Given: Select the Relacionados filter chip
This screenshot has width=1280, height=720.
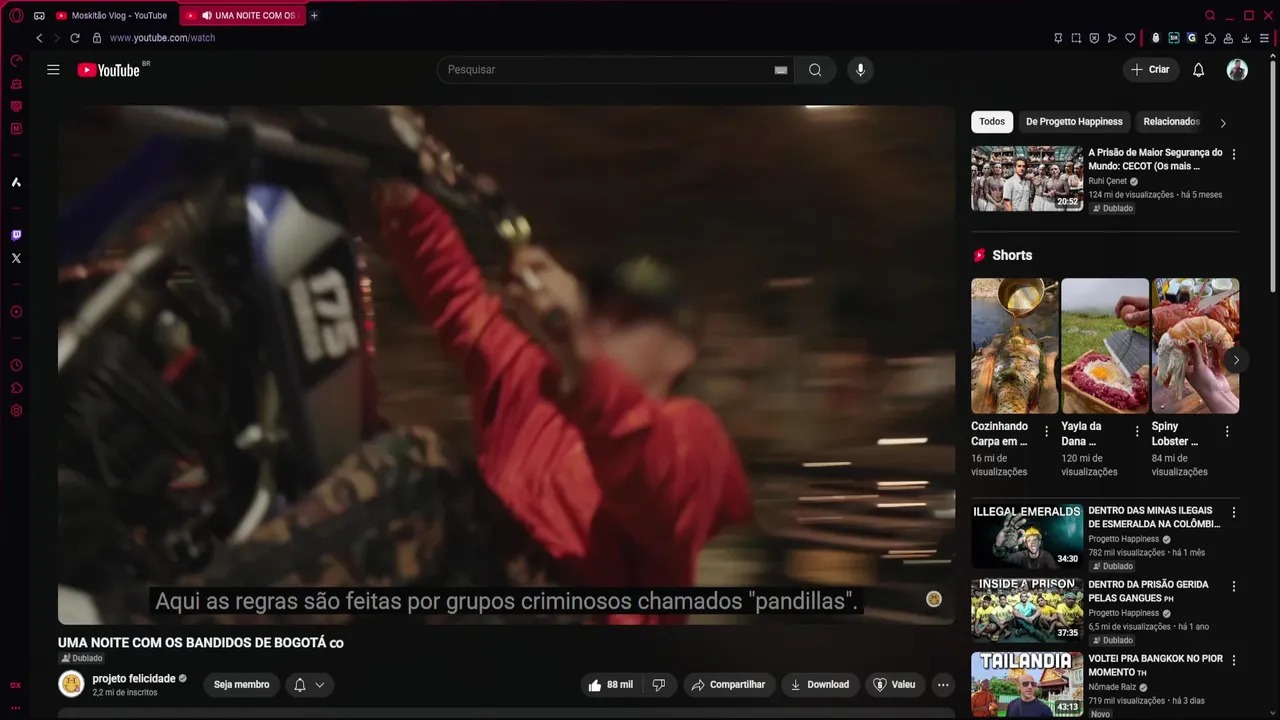Looking at the screenshot, I should [1171, 122].
